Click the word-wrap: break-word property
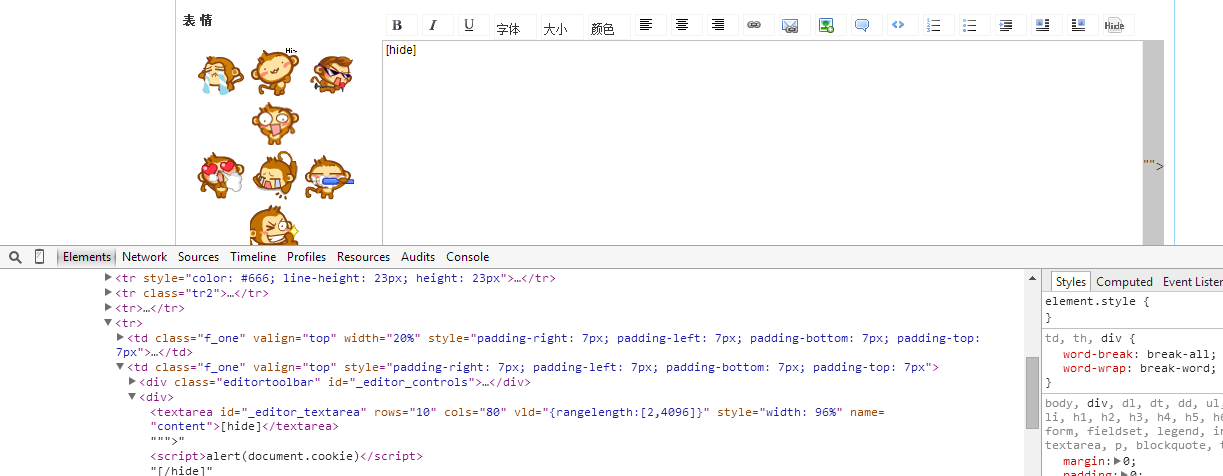The width and height of the screenshot is (1223, 476). [x=1139, y=369]
